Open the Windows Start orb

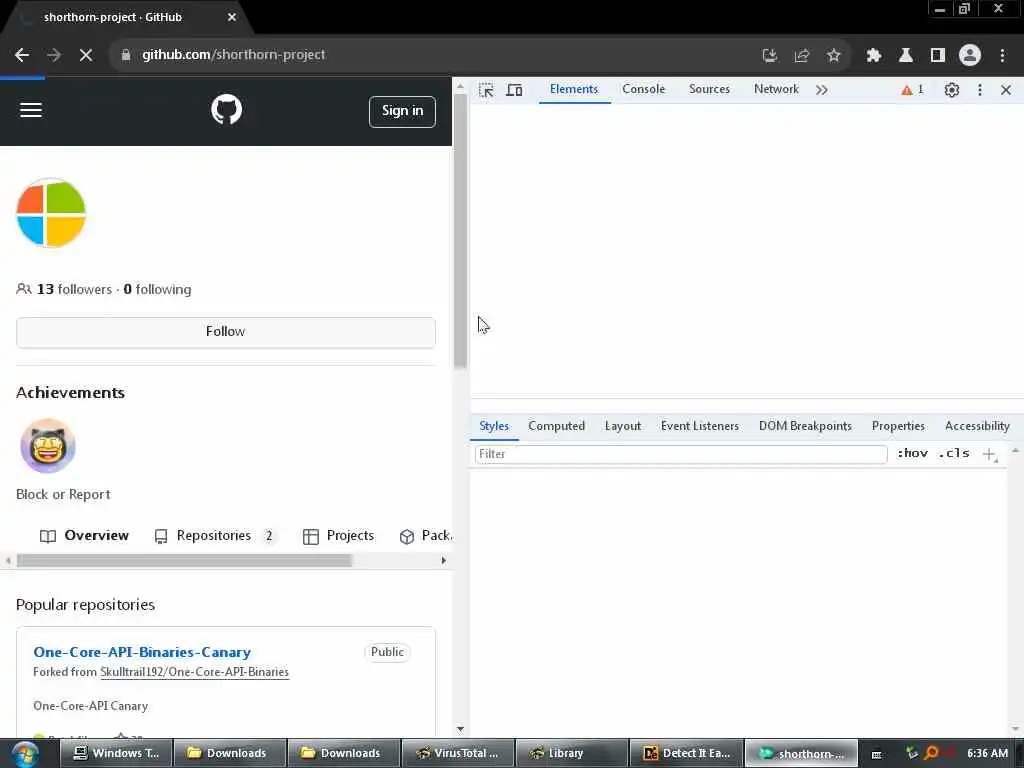25,753
